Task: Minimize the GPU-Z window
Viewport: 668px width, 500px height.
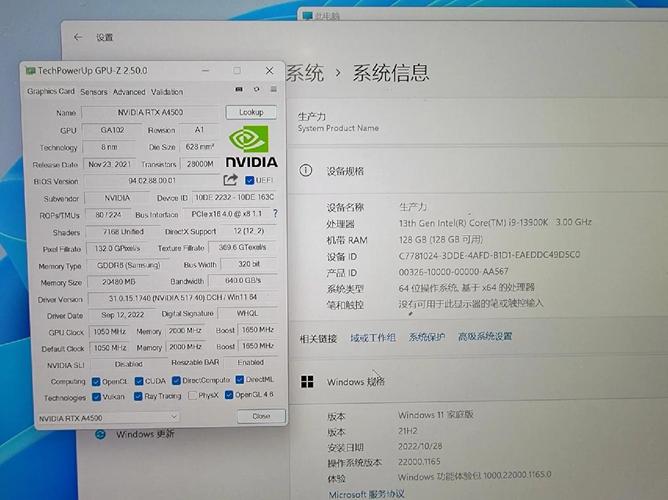Action: pyautogui.click(x=205, y=70)
